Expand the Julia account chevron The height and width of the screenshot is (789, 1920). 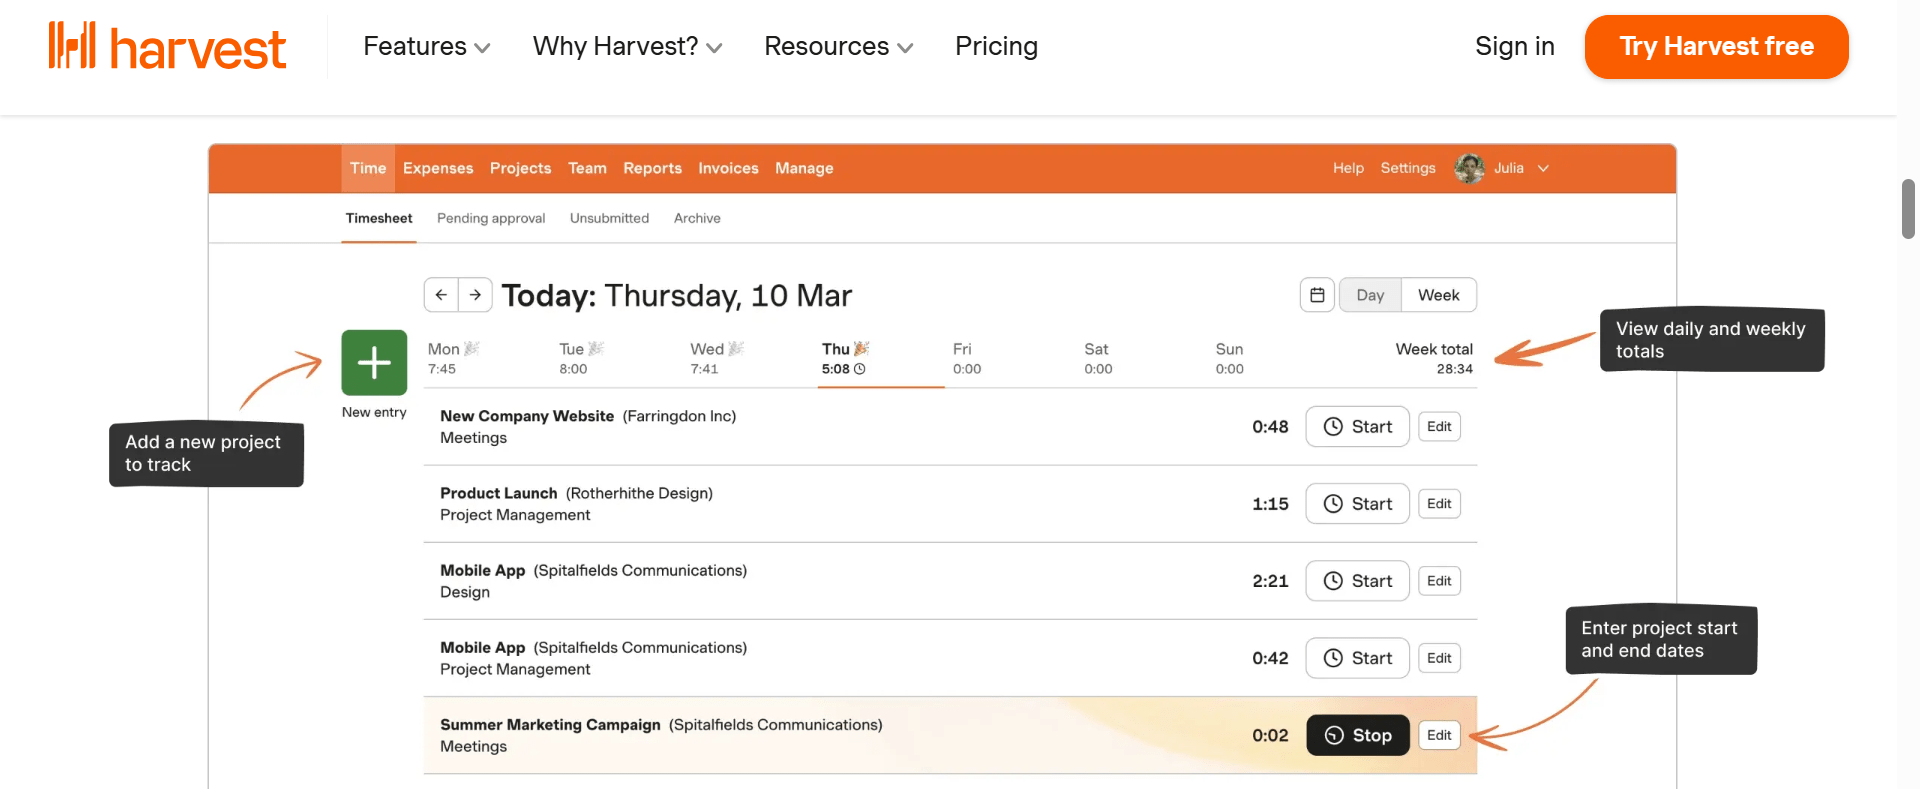point(1543,168)
